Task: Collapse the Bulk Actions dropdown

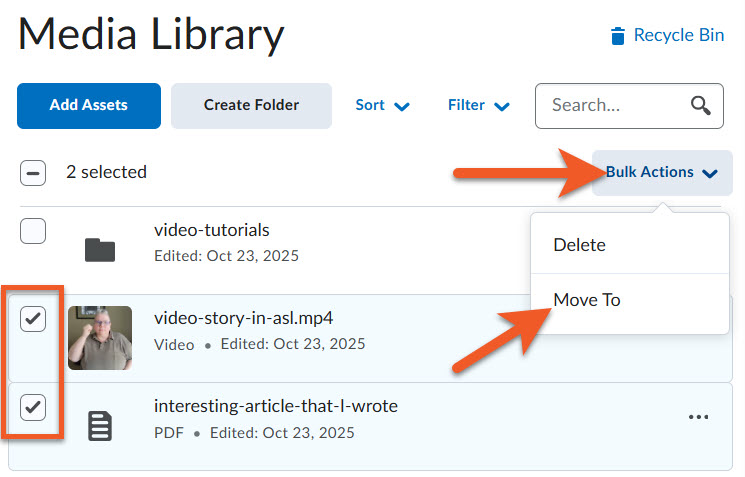Action: [662, 173]
